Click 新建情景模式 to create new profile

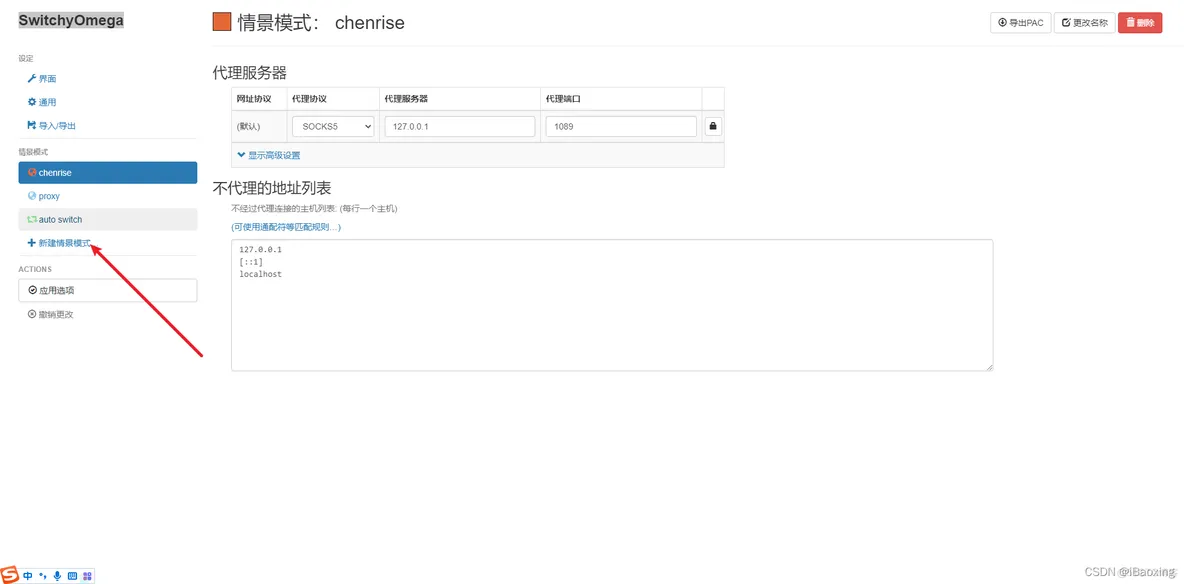[x=59, y=243]
